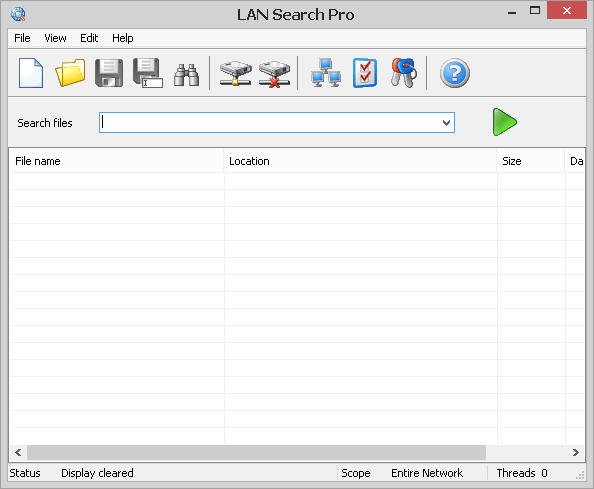Click the horizontal scrollbar thumb
Viewport: 594px width, 489px height.
pyautogui.click(x=256, y=452)
